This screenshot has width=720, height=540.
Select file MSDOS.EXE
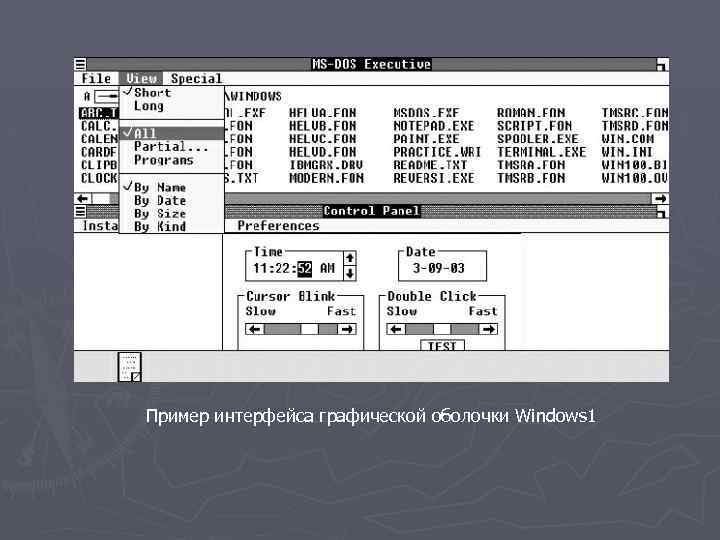(x=426, y=113)
